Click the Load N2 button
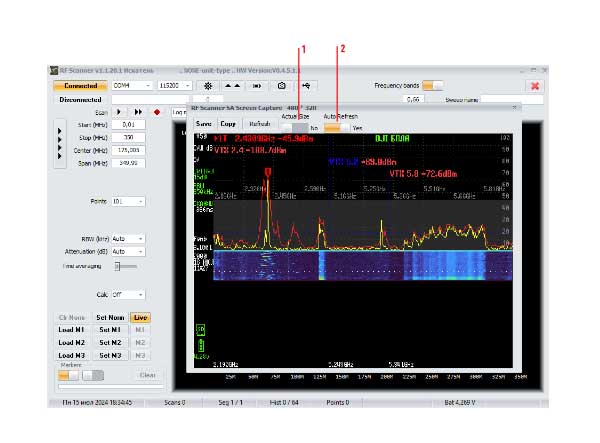This screenshot has height=443, width=600. coord(71,343)
